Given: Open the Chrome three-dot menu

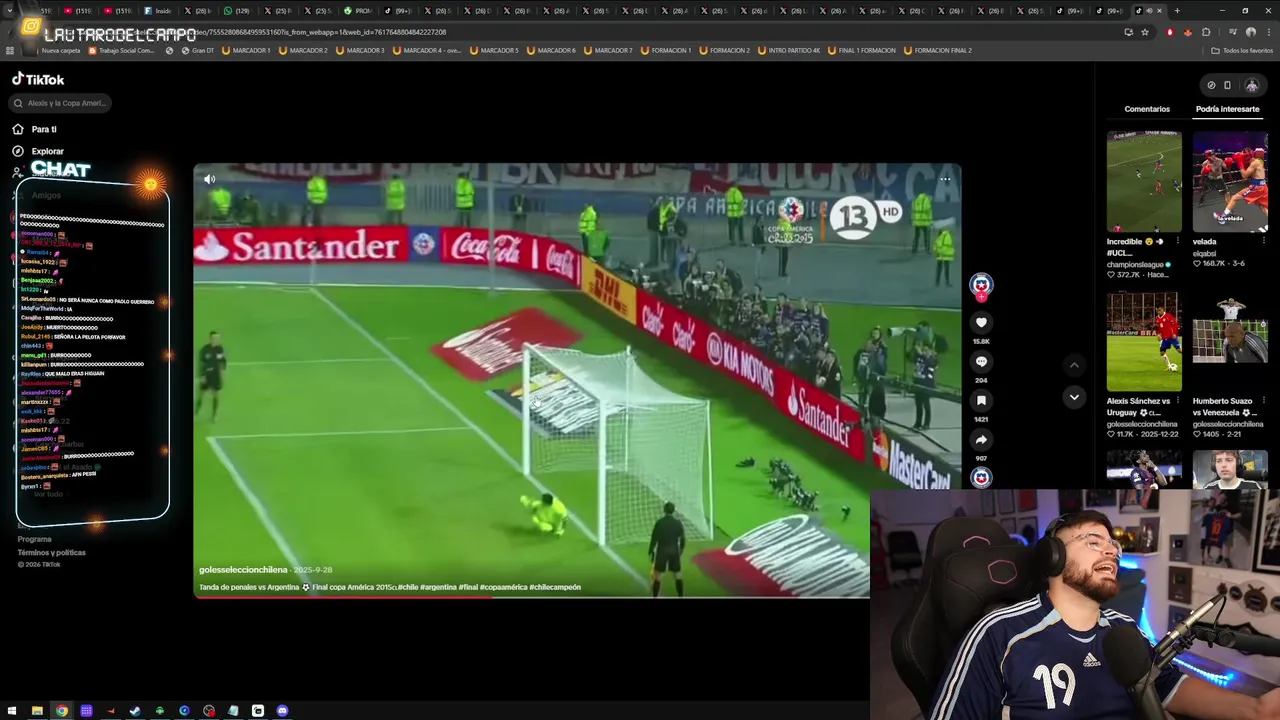Looking at the screenshot, I should click(x=1268, y=32).
